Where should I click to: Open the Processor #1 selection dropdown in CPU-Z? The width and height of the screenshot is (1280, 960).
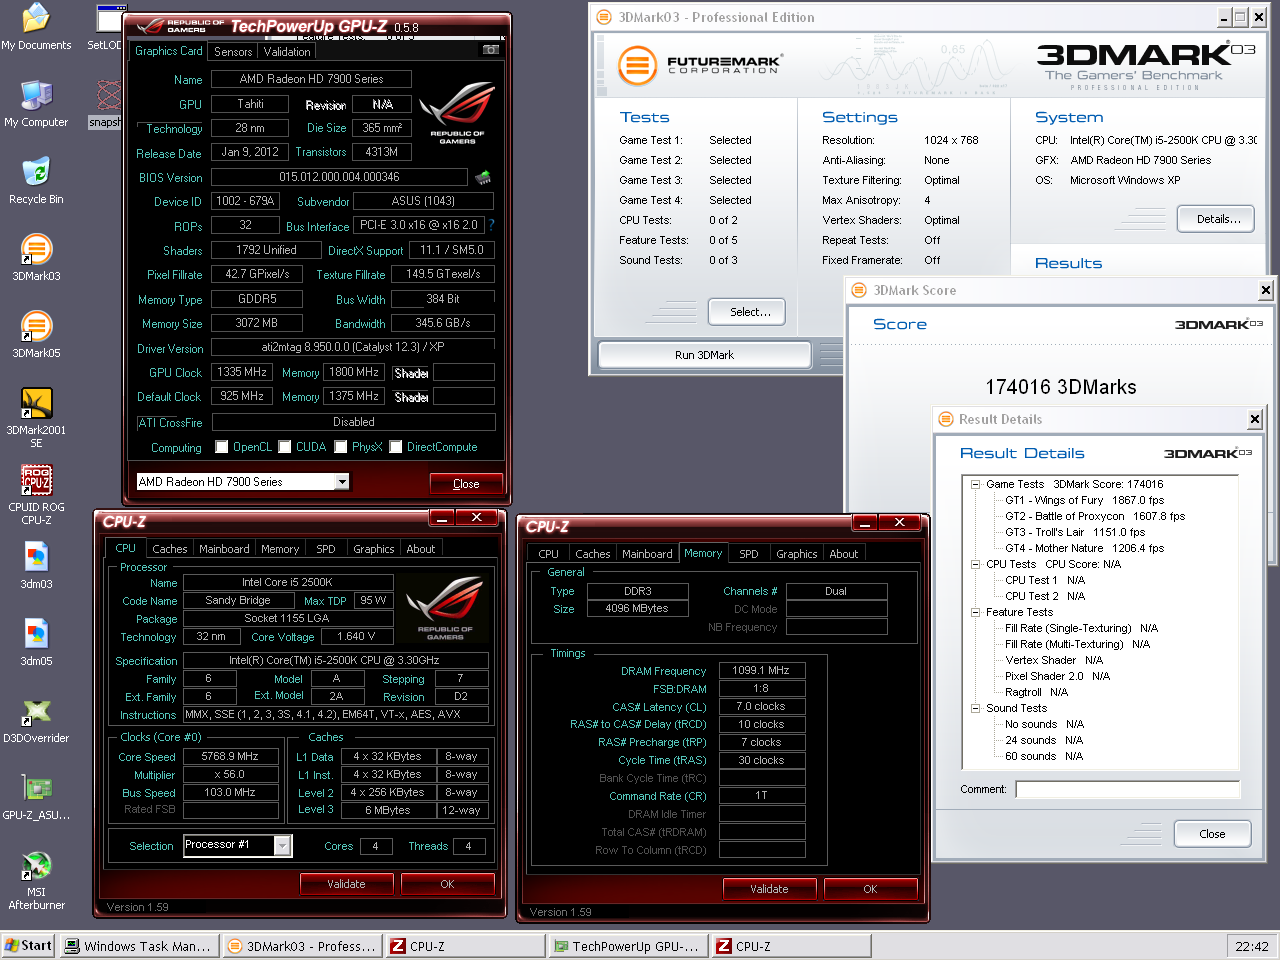pyautogui.click(x=283, y=846)
